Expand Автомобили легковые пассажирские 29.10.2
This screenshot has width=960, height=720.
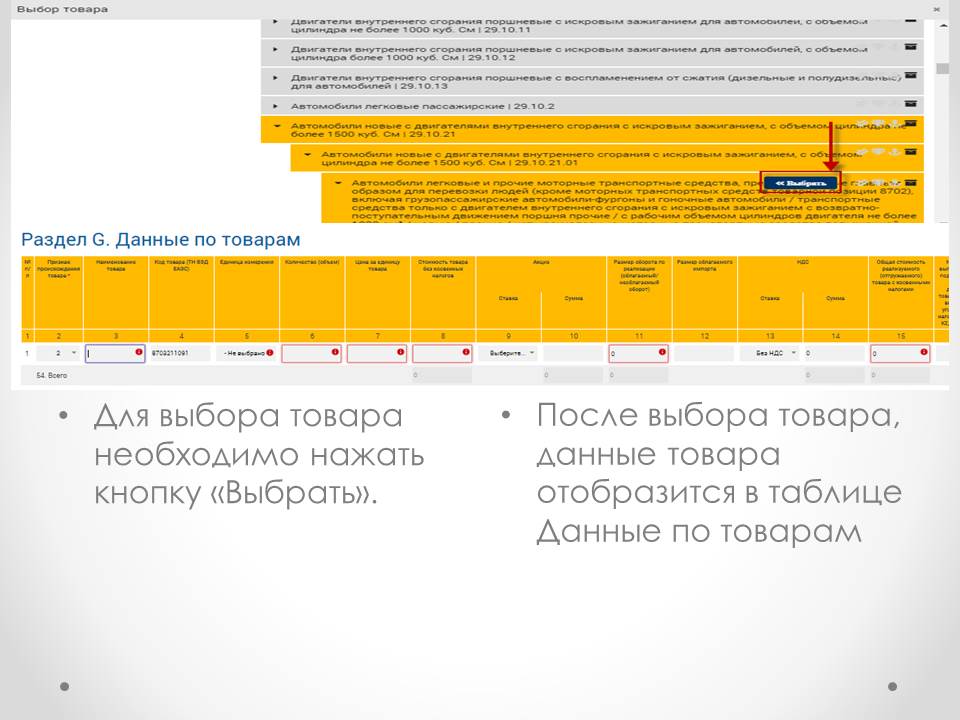276,104
